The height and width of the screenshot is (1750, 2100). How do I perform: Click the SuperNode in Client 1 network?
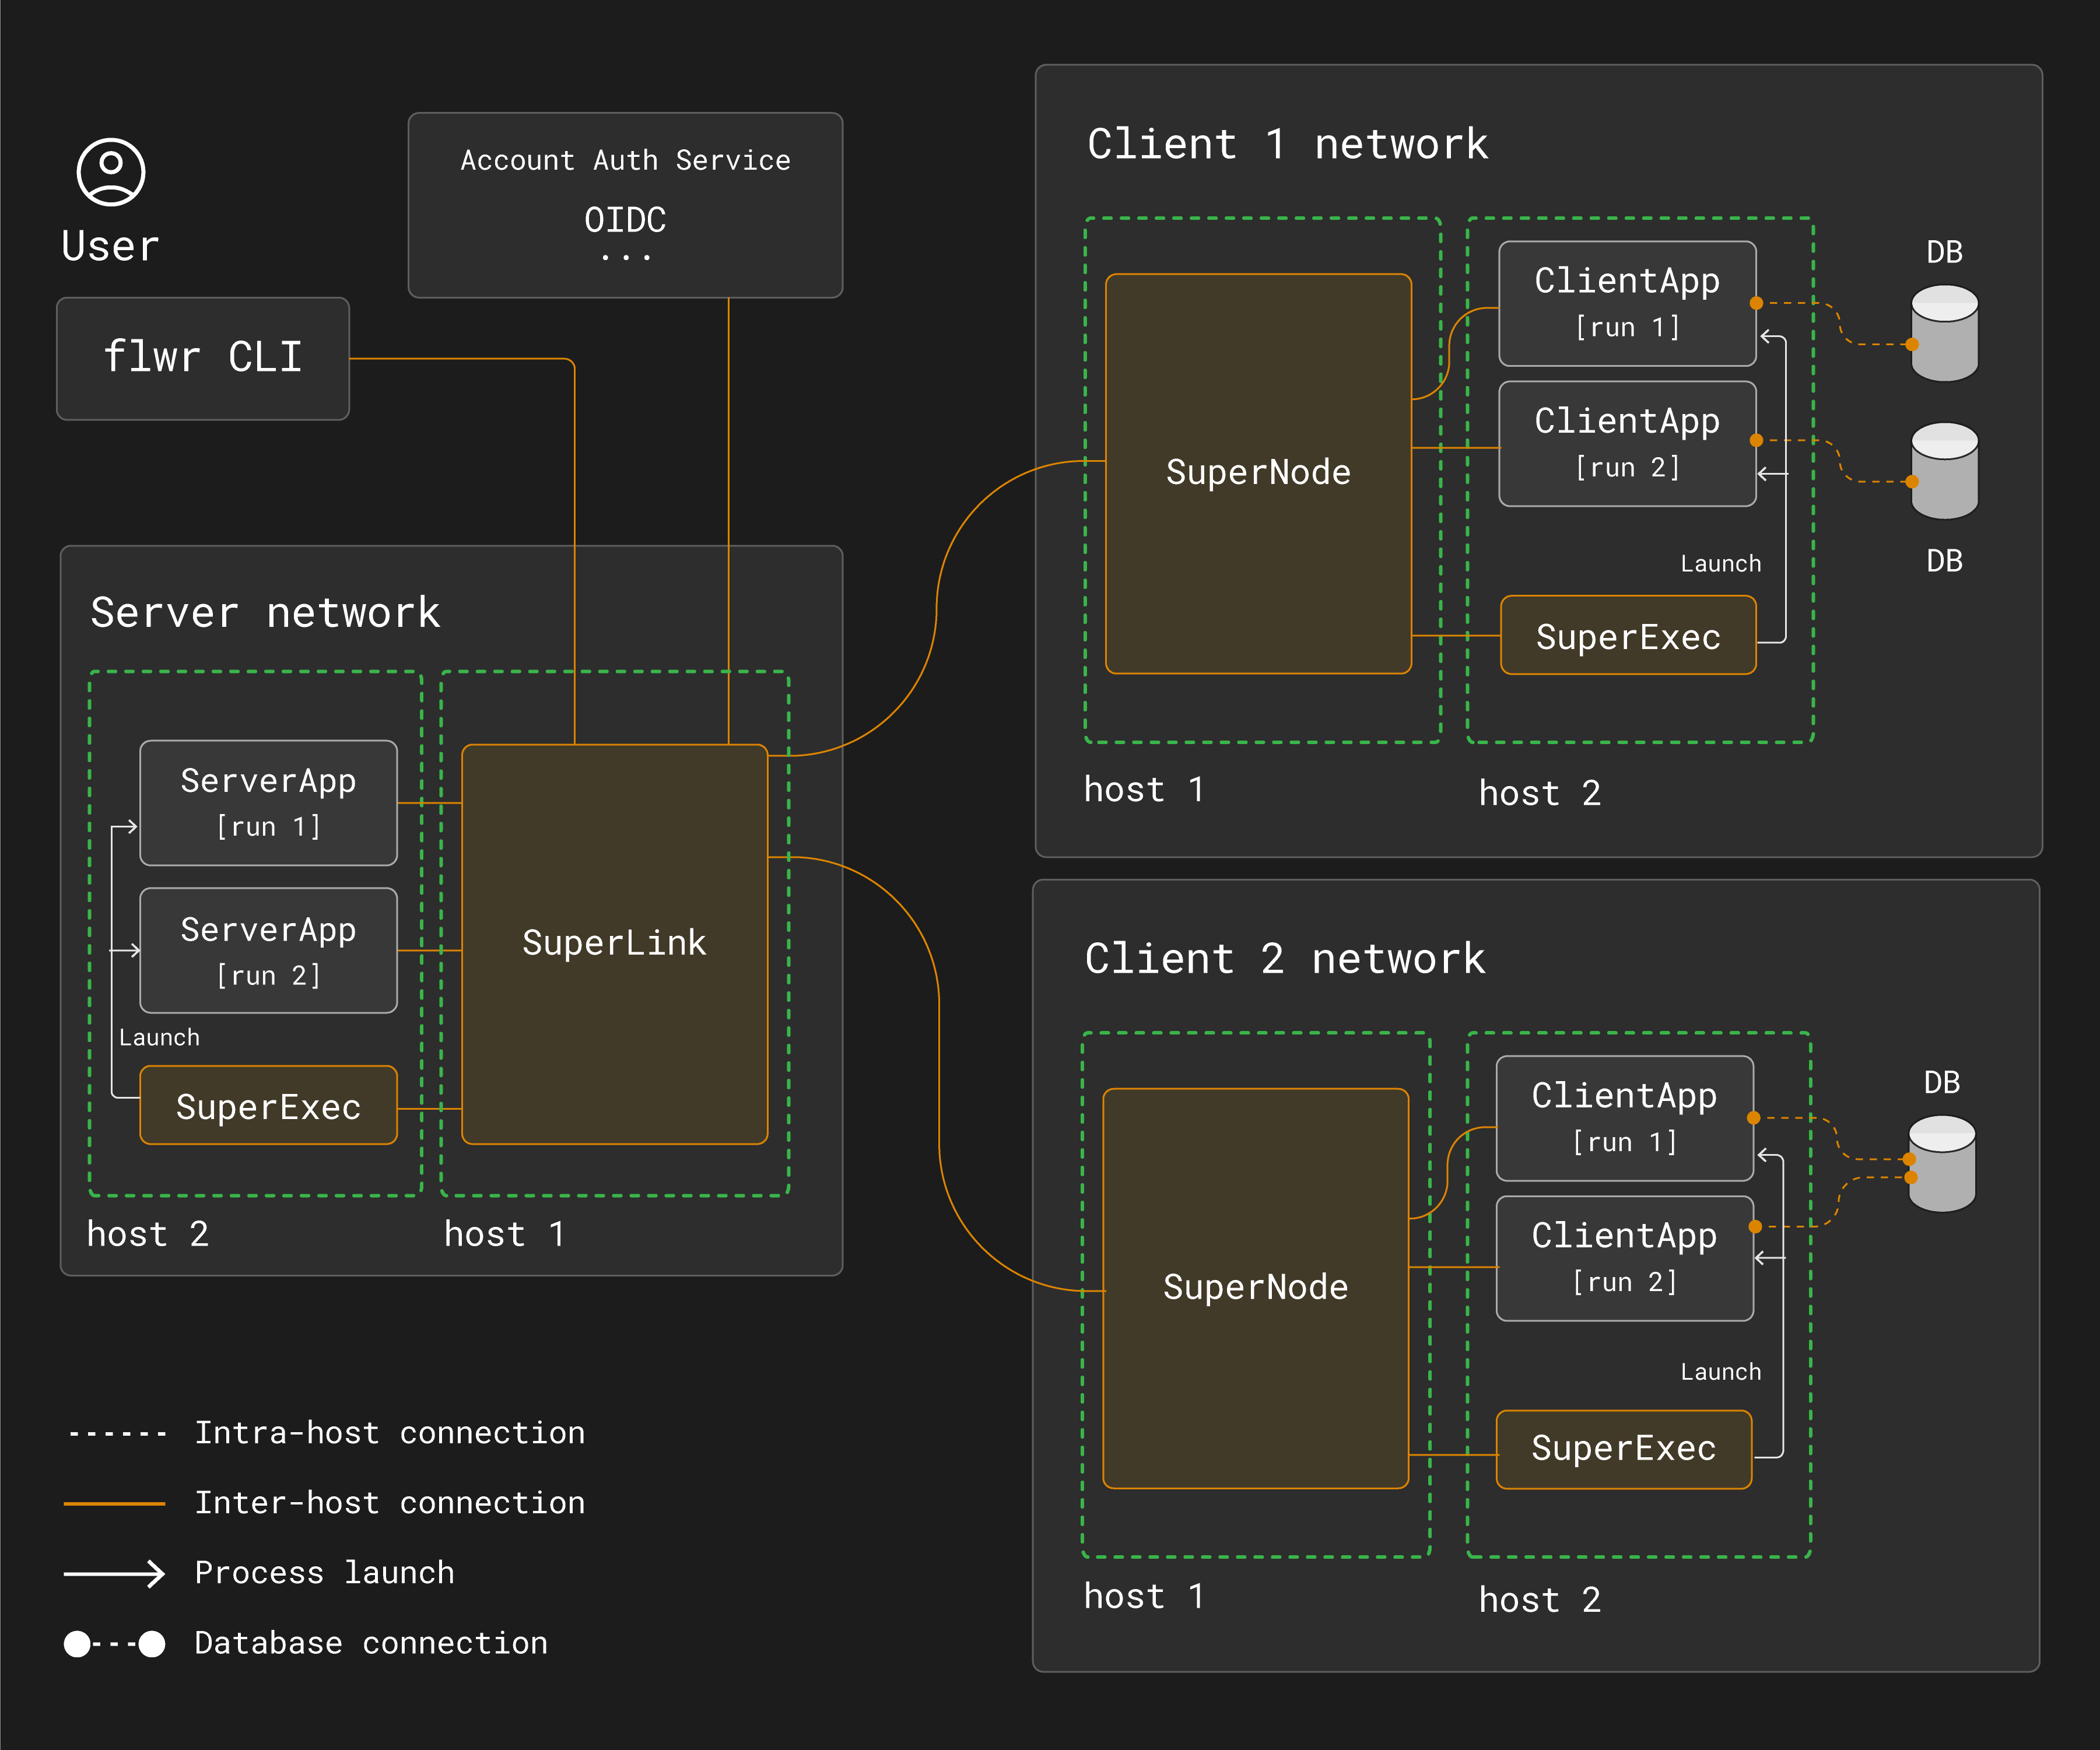click(1258, 473)
